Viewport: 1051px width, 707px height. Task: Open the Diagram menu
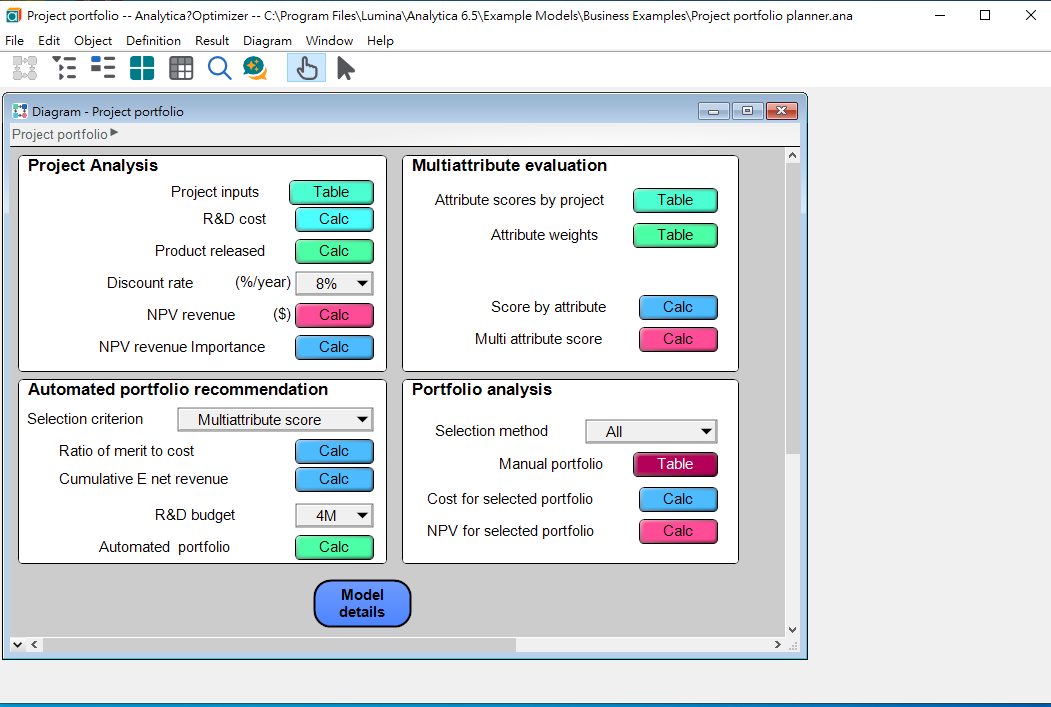coord(267,41)
